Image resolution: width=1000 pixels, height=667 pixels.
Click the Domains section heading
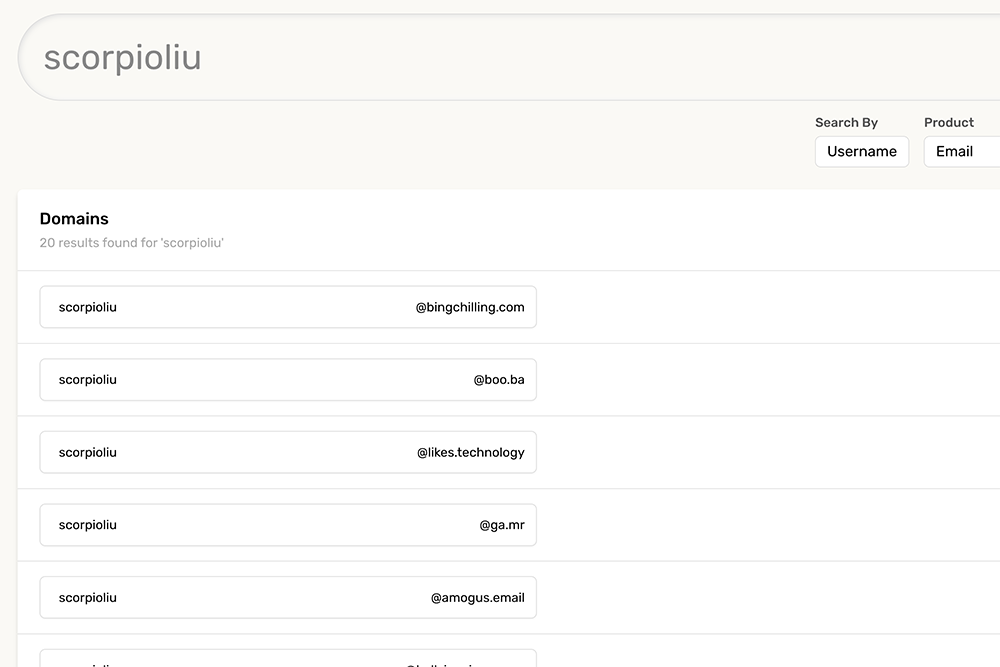click(74, 219)
